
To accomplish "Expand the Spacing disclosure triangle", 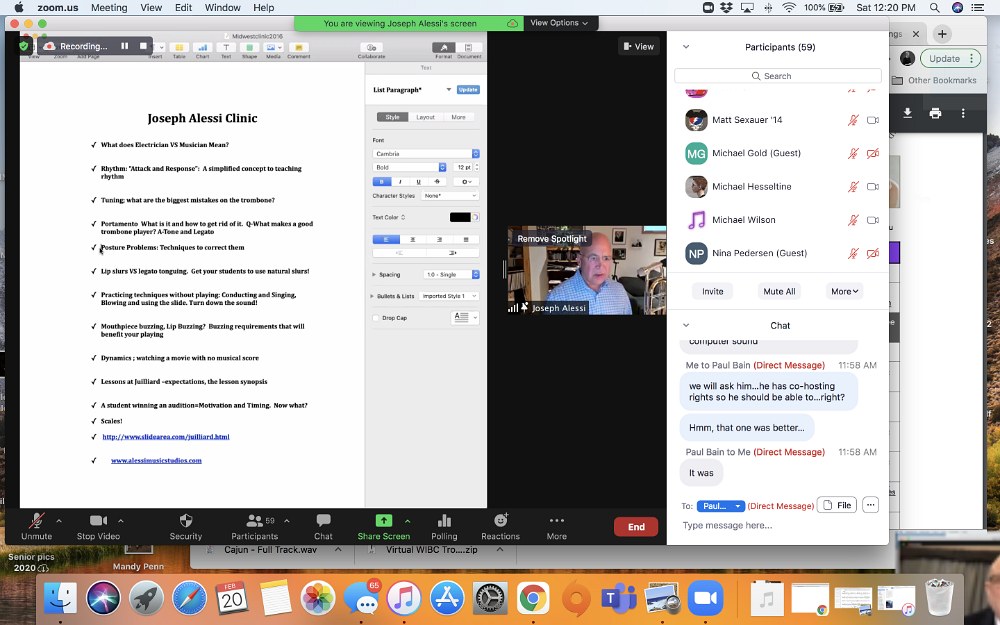I will pyautogui.click(x=374, y=275).
